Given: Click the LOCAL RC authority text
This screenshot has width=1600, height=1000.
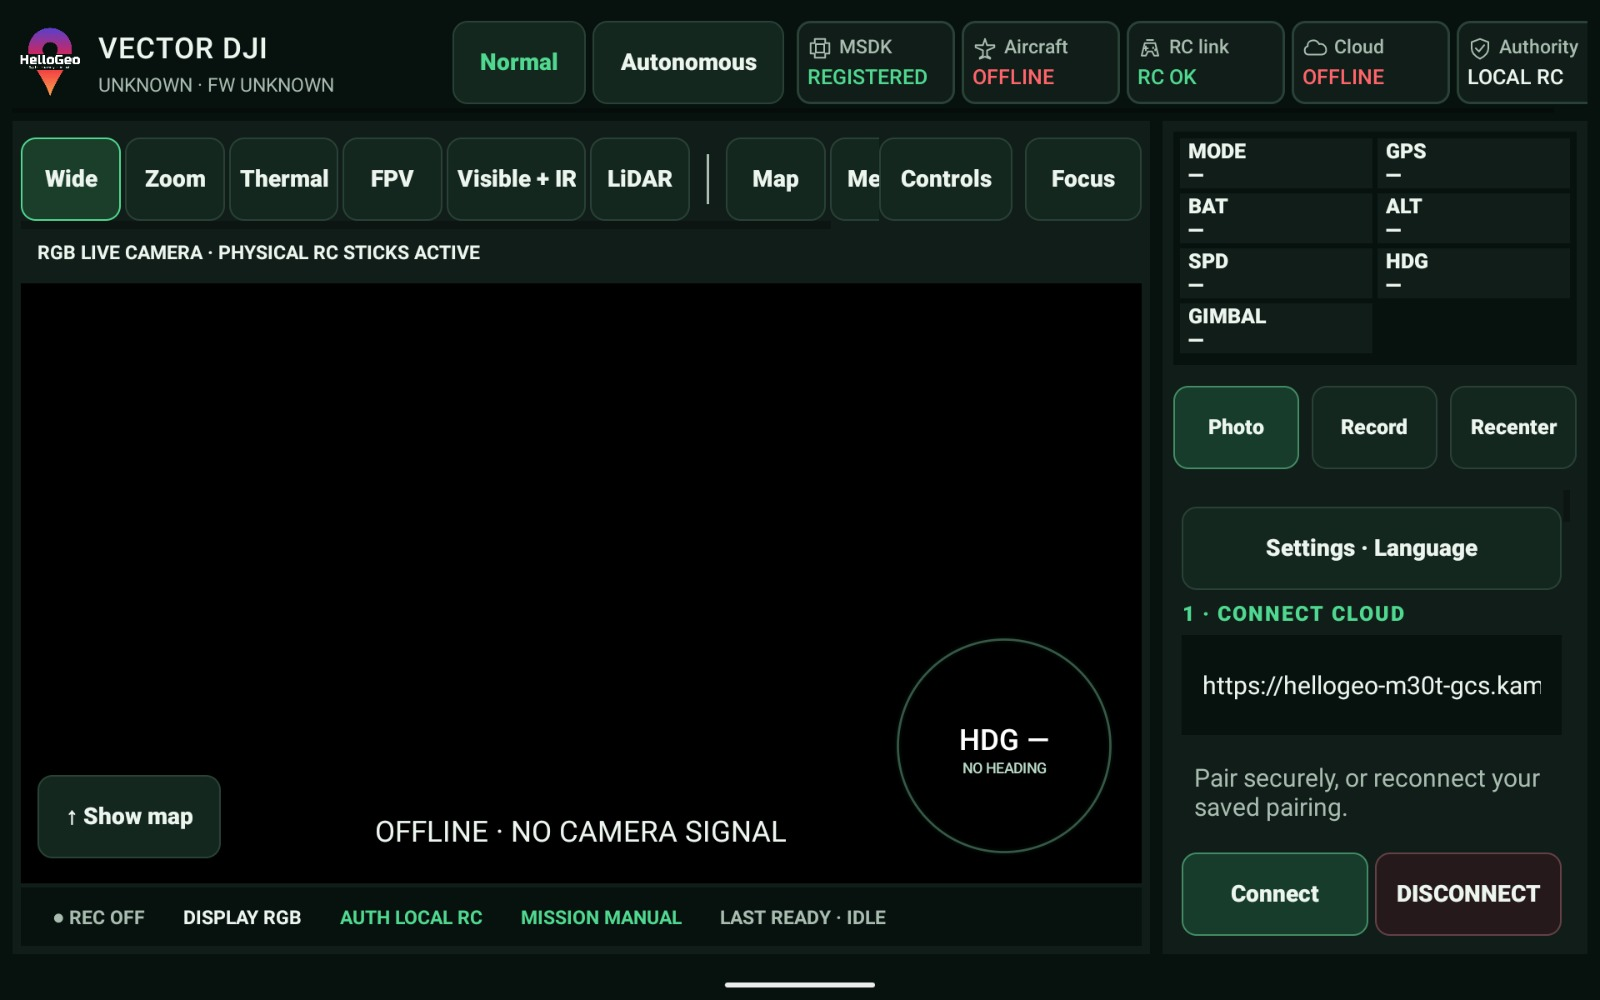Looking at the screenshot, I should click(x=1515, y=77).
